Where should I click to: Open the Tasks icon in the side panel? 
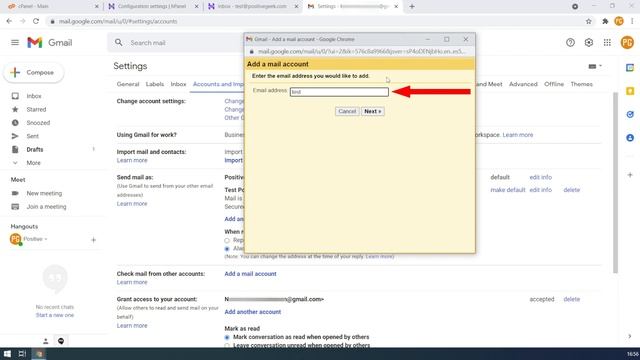pyautogui.click(x=630, y=114)
